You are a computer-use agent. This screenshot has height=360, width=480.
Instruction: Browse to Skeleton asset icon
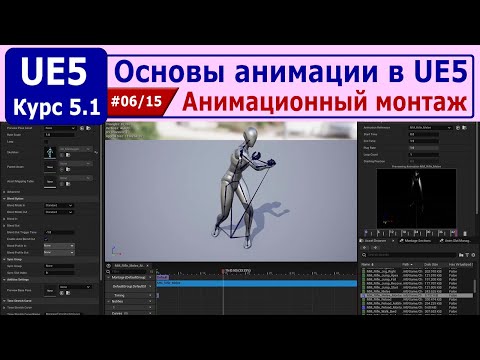tap(68, 155)
